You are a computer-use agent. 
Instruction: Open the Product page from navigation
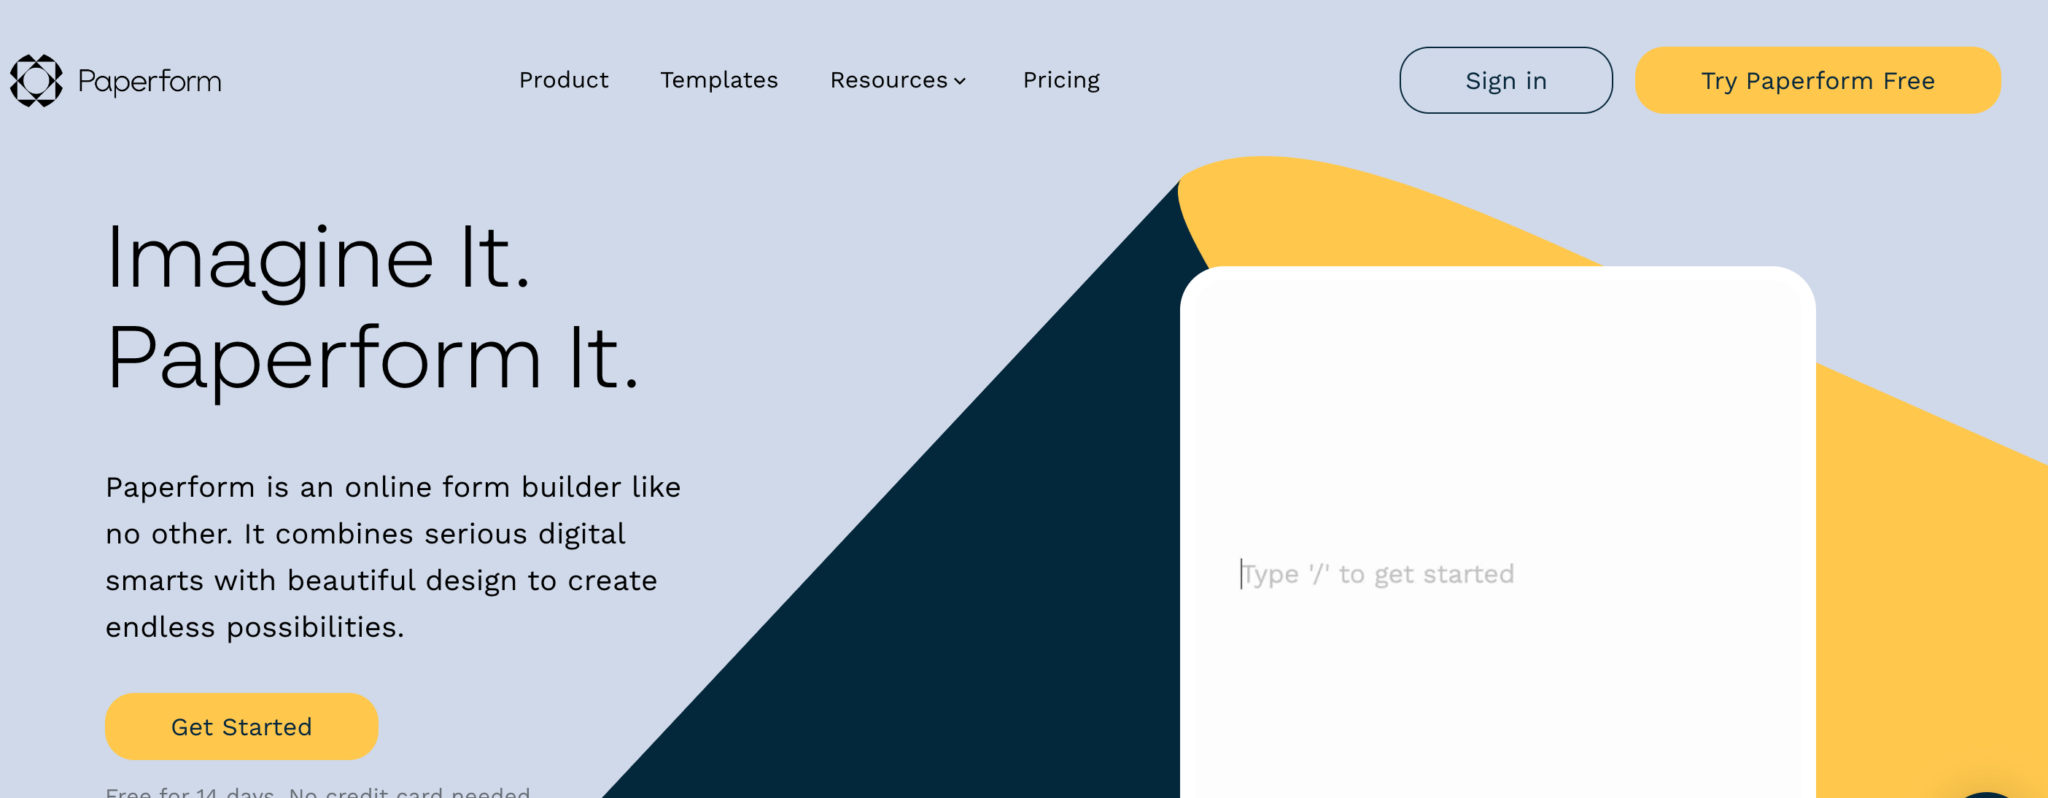point(563,80)
